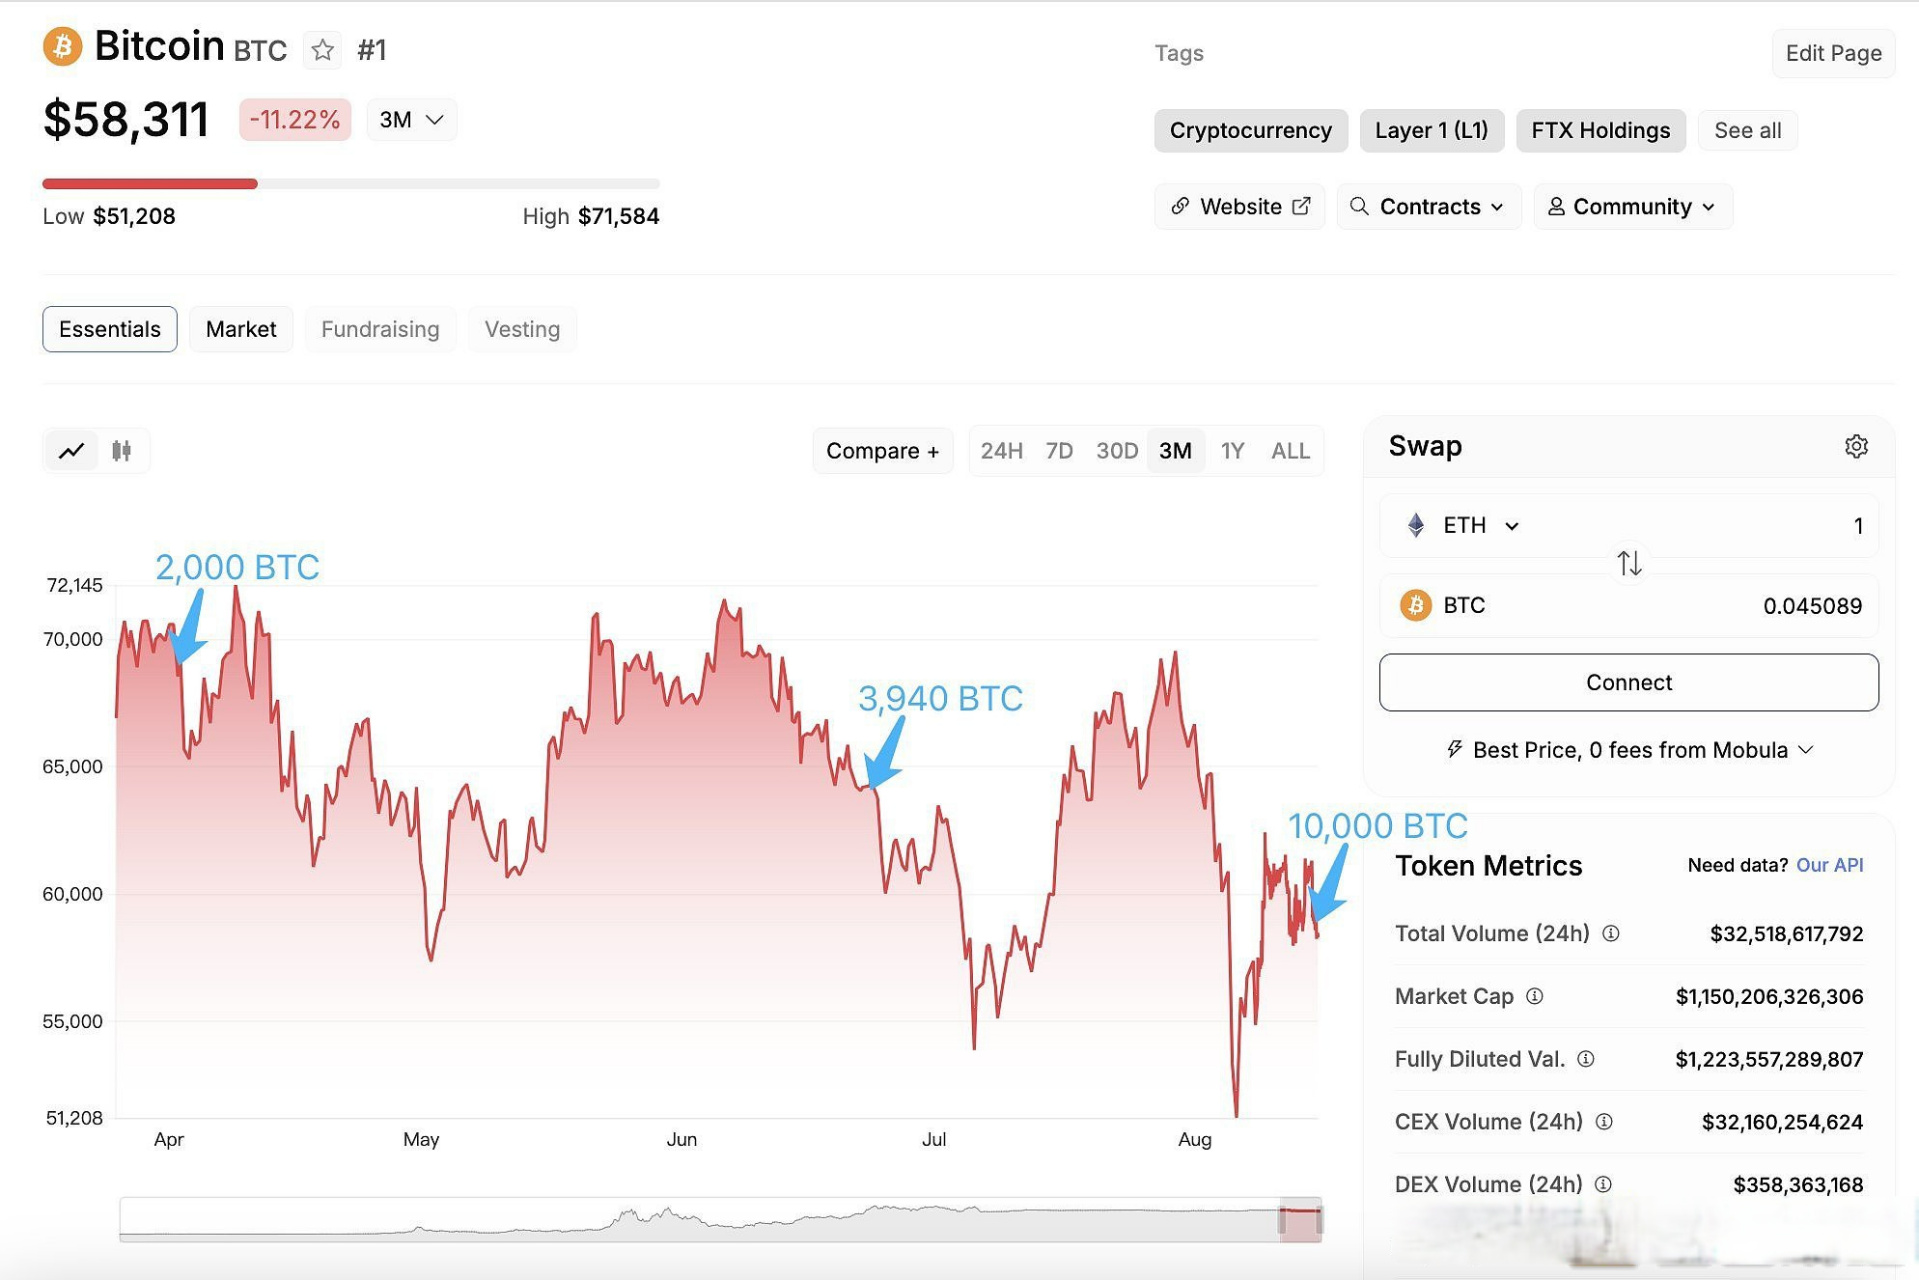Set chart range to 3M
Image resolution: width=1919 pixels, height=1280 pixels.
click(x=1175, y=451)
